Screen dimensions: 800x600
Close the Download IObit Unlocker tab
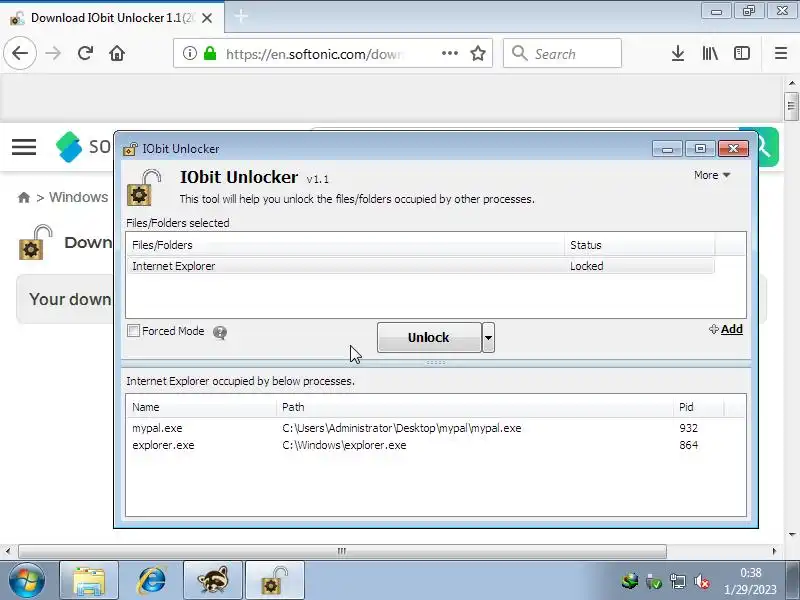(207, 18)
